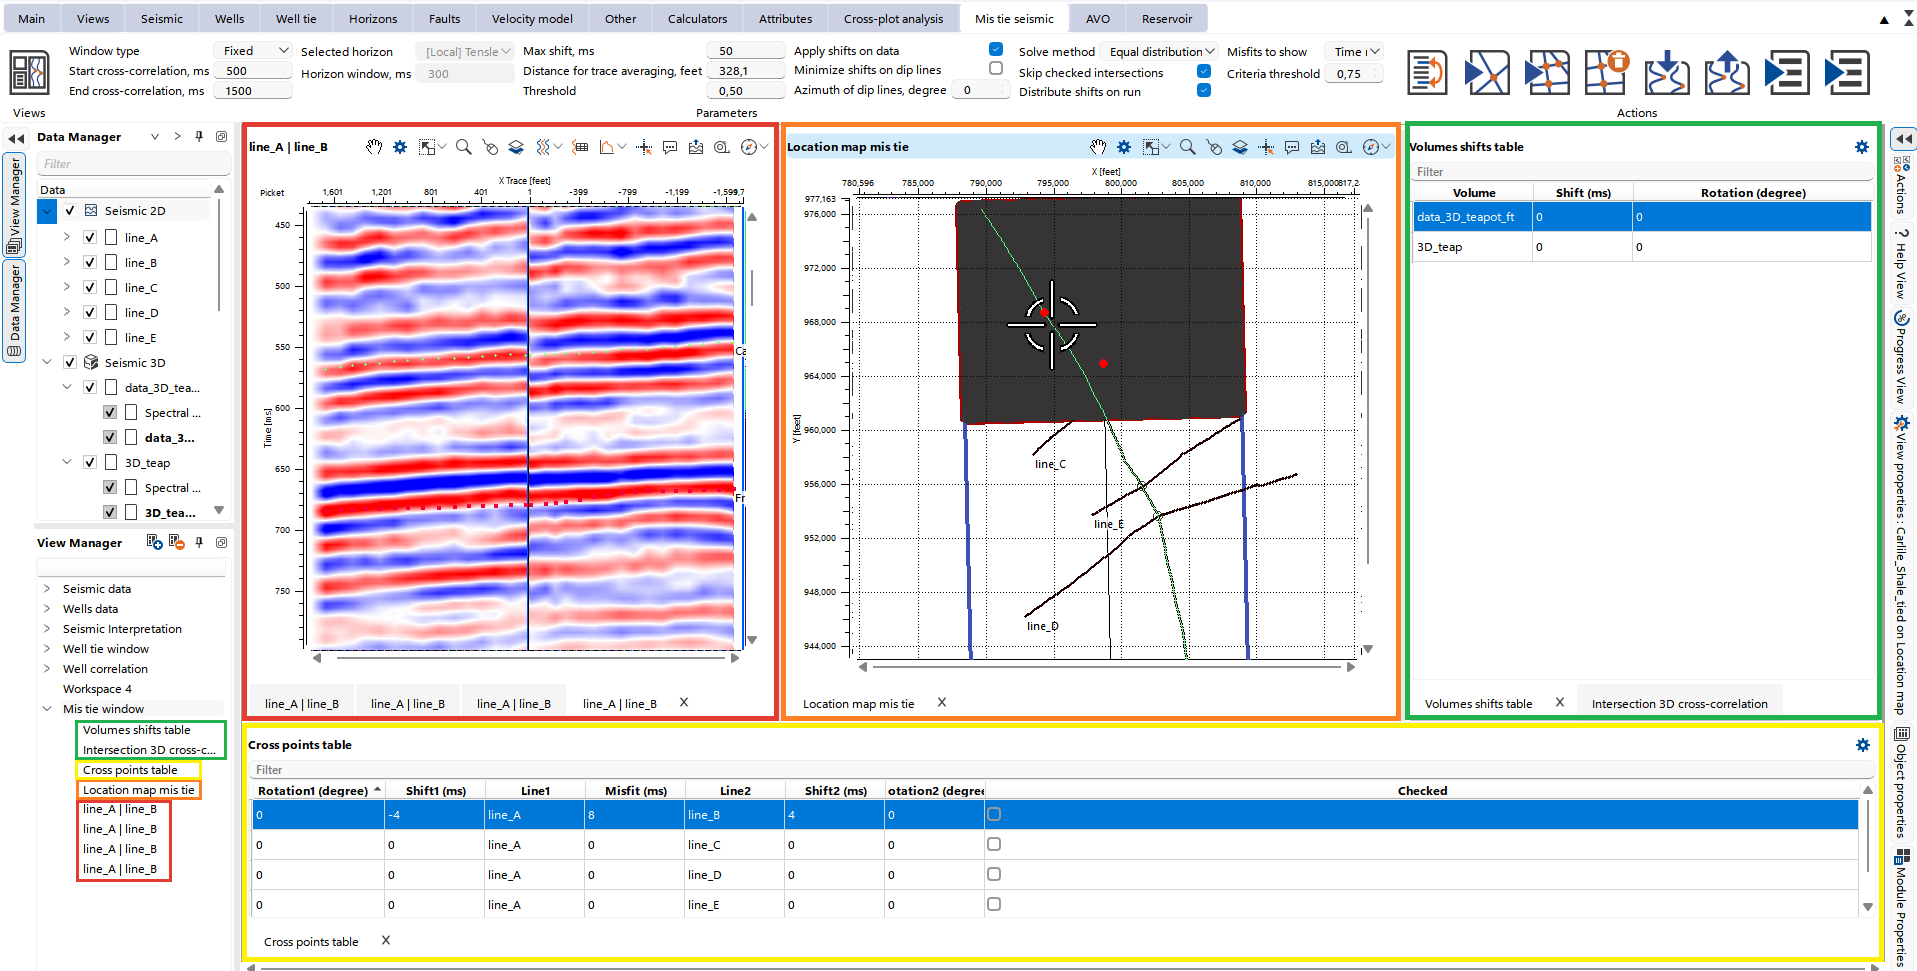Click the layers icon in Location map toolbar
Image resolution: width=1917 pixels, height=971 pixels.
1240,147
